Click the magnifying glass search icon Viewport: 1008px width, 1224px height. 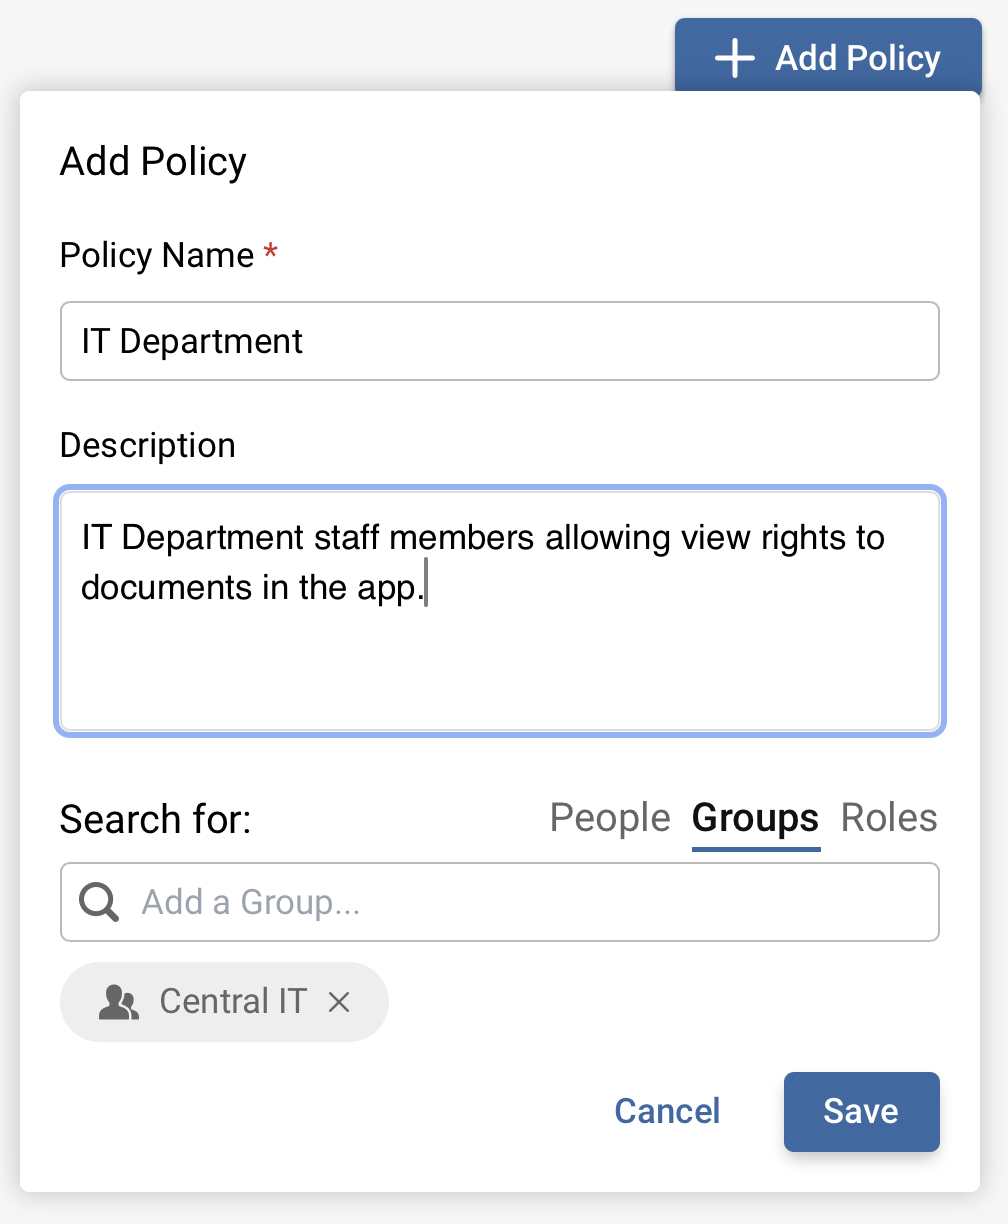97,901
